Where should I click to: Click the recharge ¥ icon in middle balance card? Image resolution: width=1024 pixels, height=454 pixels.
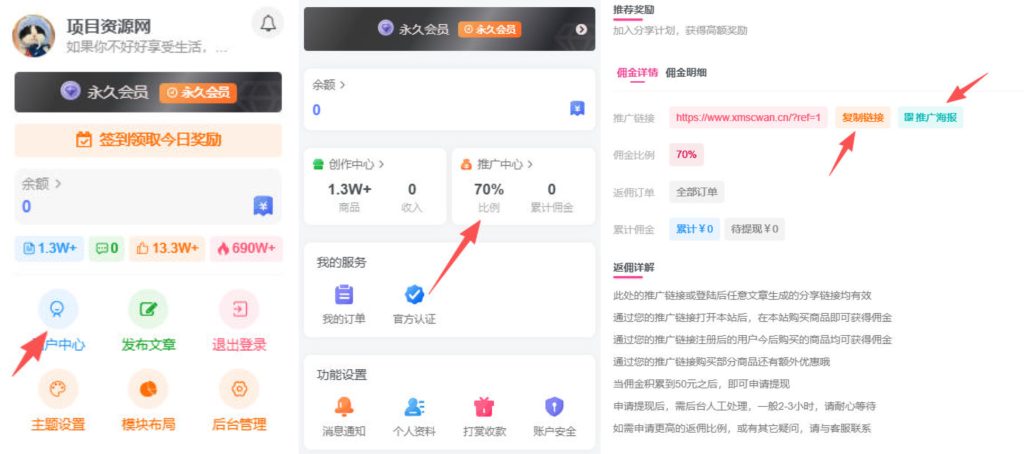577,109
